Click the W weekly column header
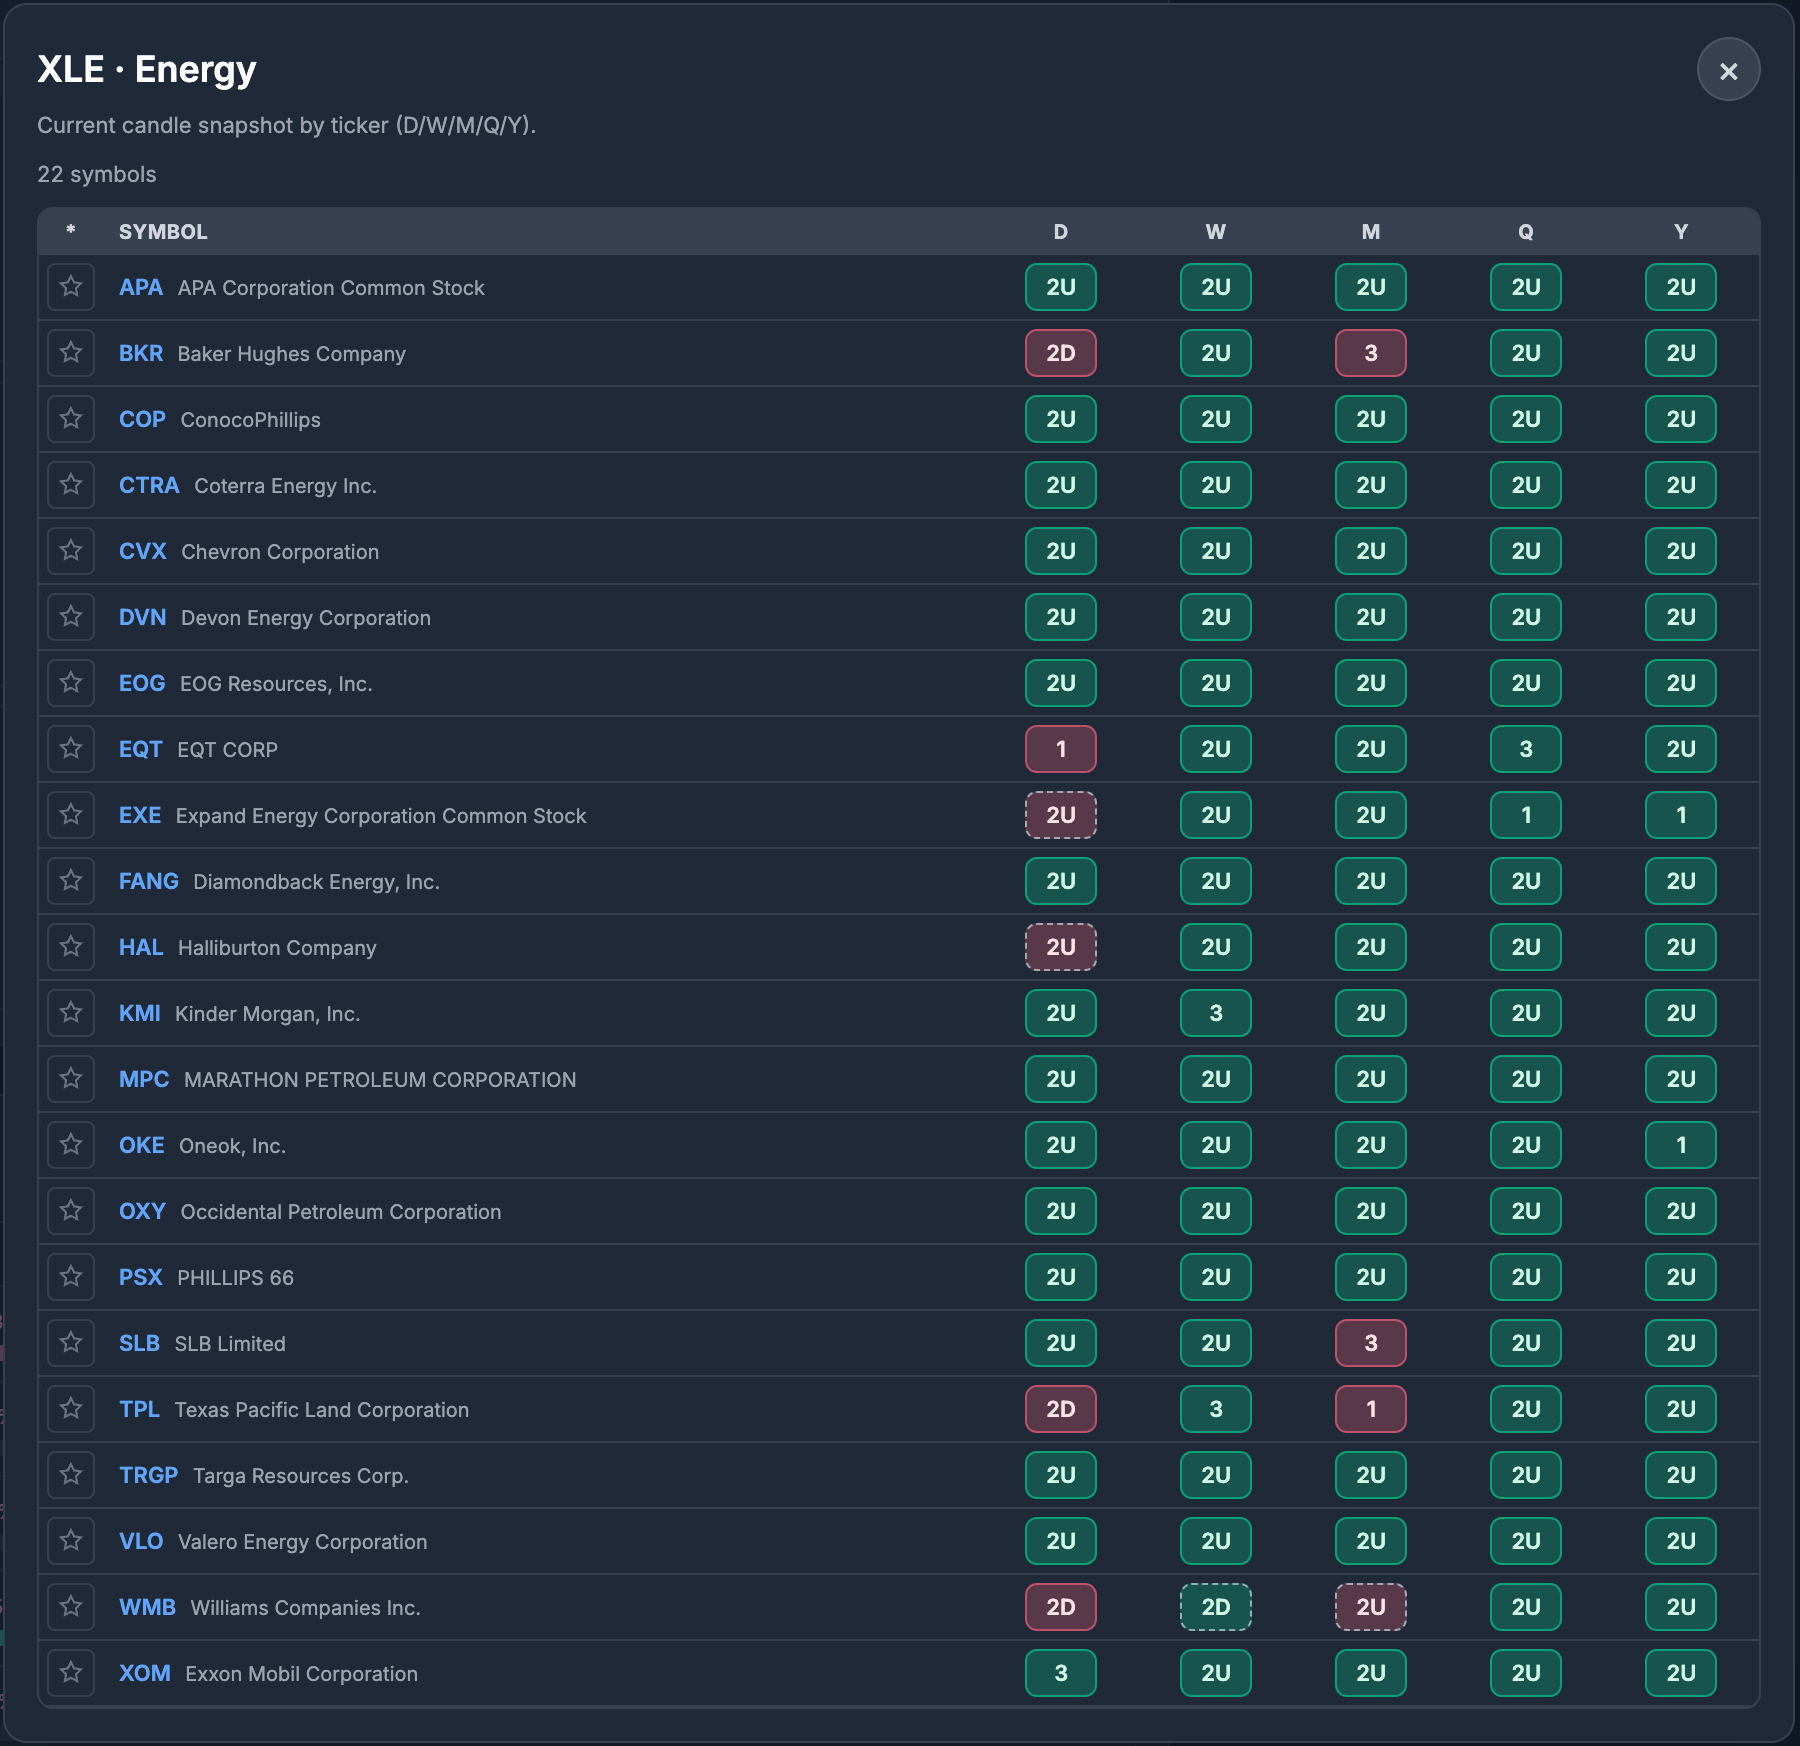Viewport: 1800px width, 1746px height. coord(1215,231)
